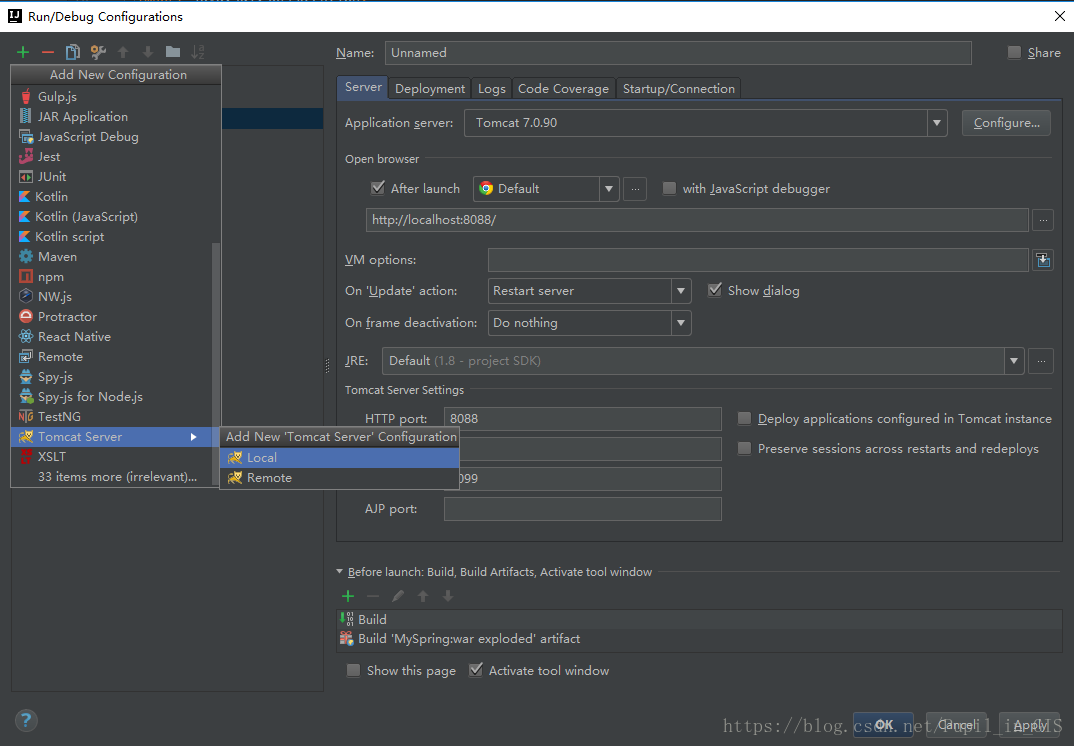This screenshot has width=1074, height=746.
Task: Switch to the Deployment tab
Action: point(429,88)
